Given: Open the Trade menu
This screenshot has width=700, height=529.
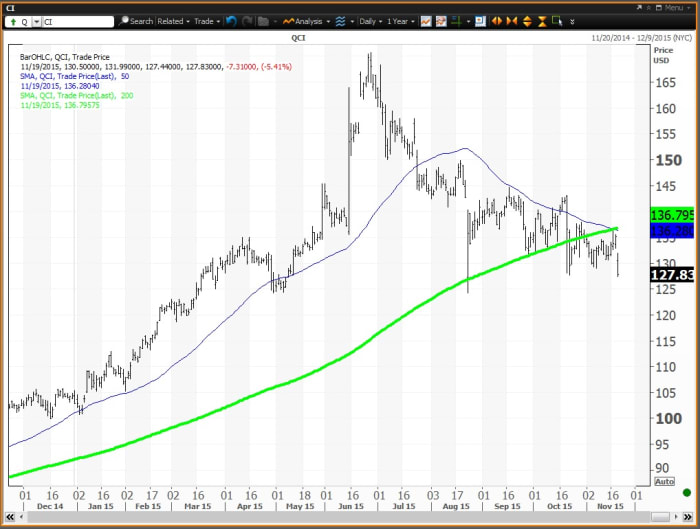Looking at the screenshot, I should click(x=206, y=21).
